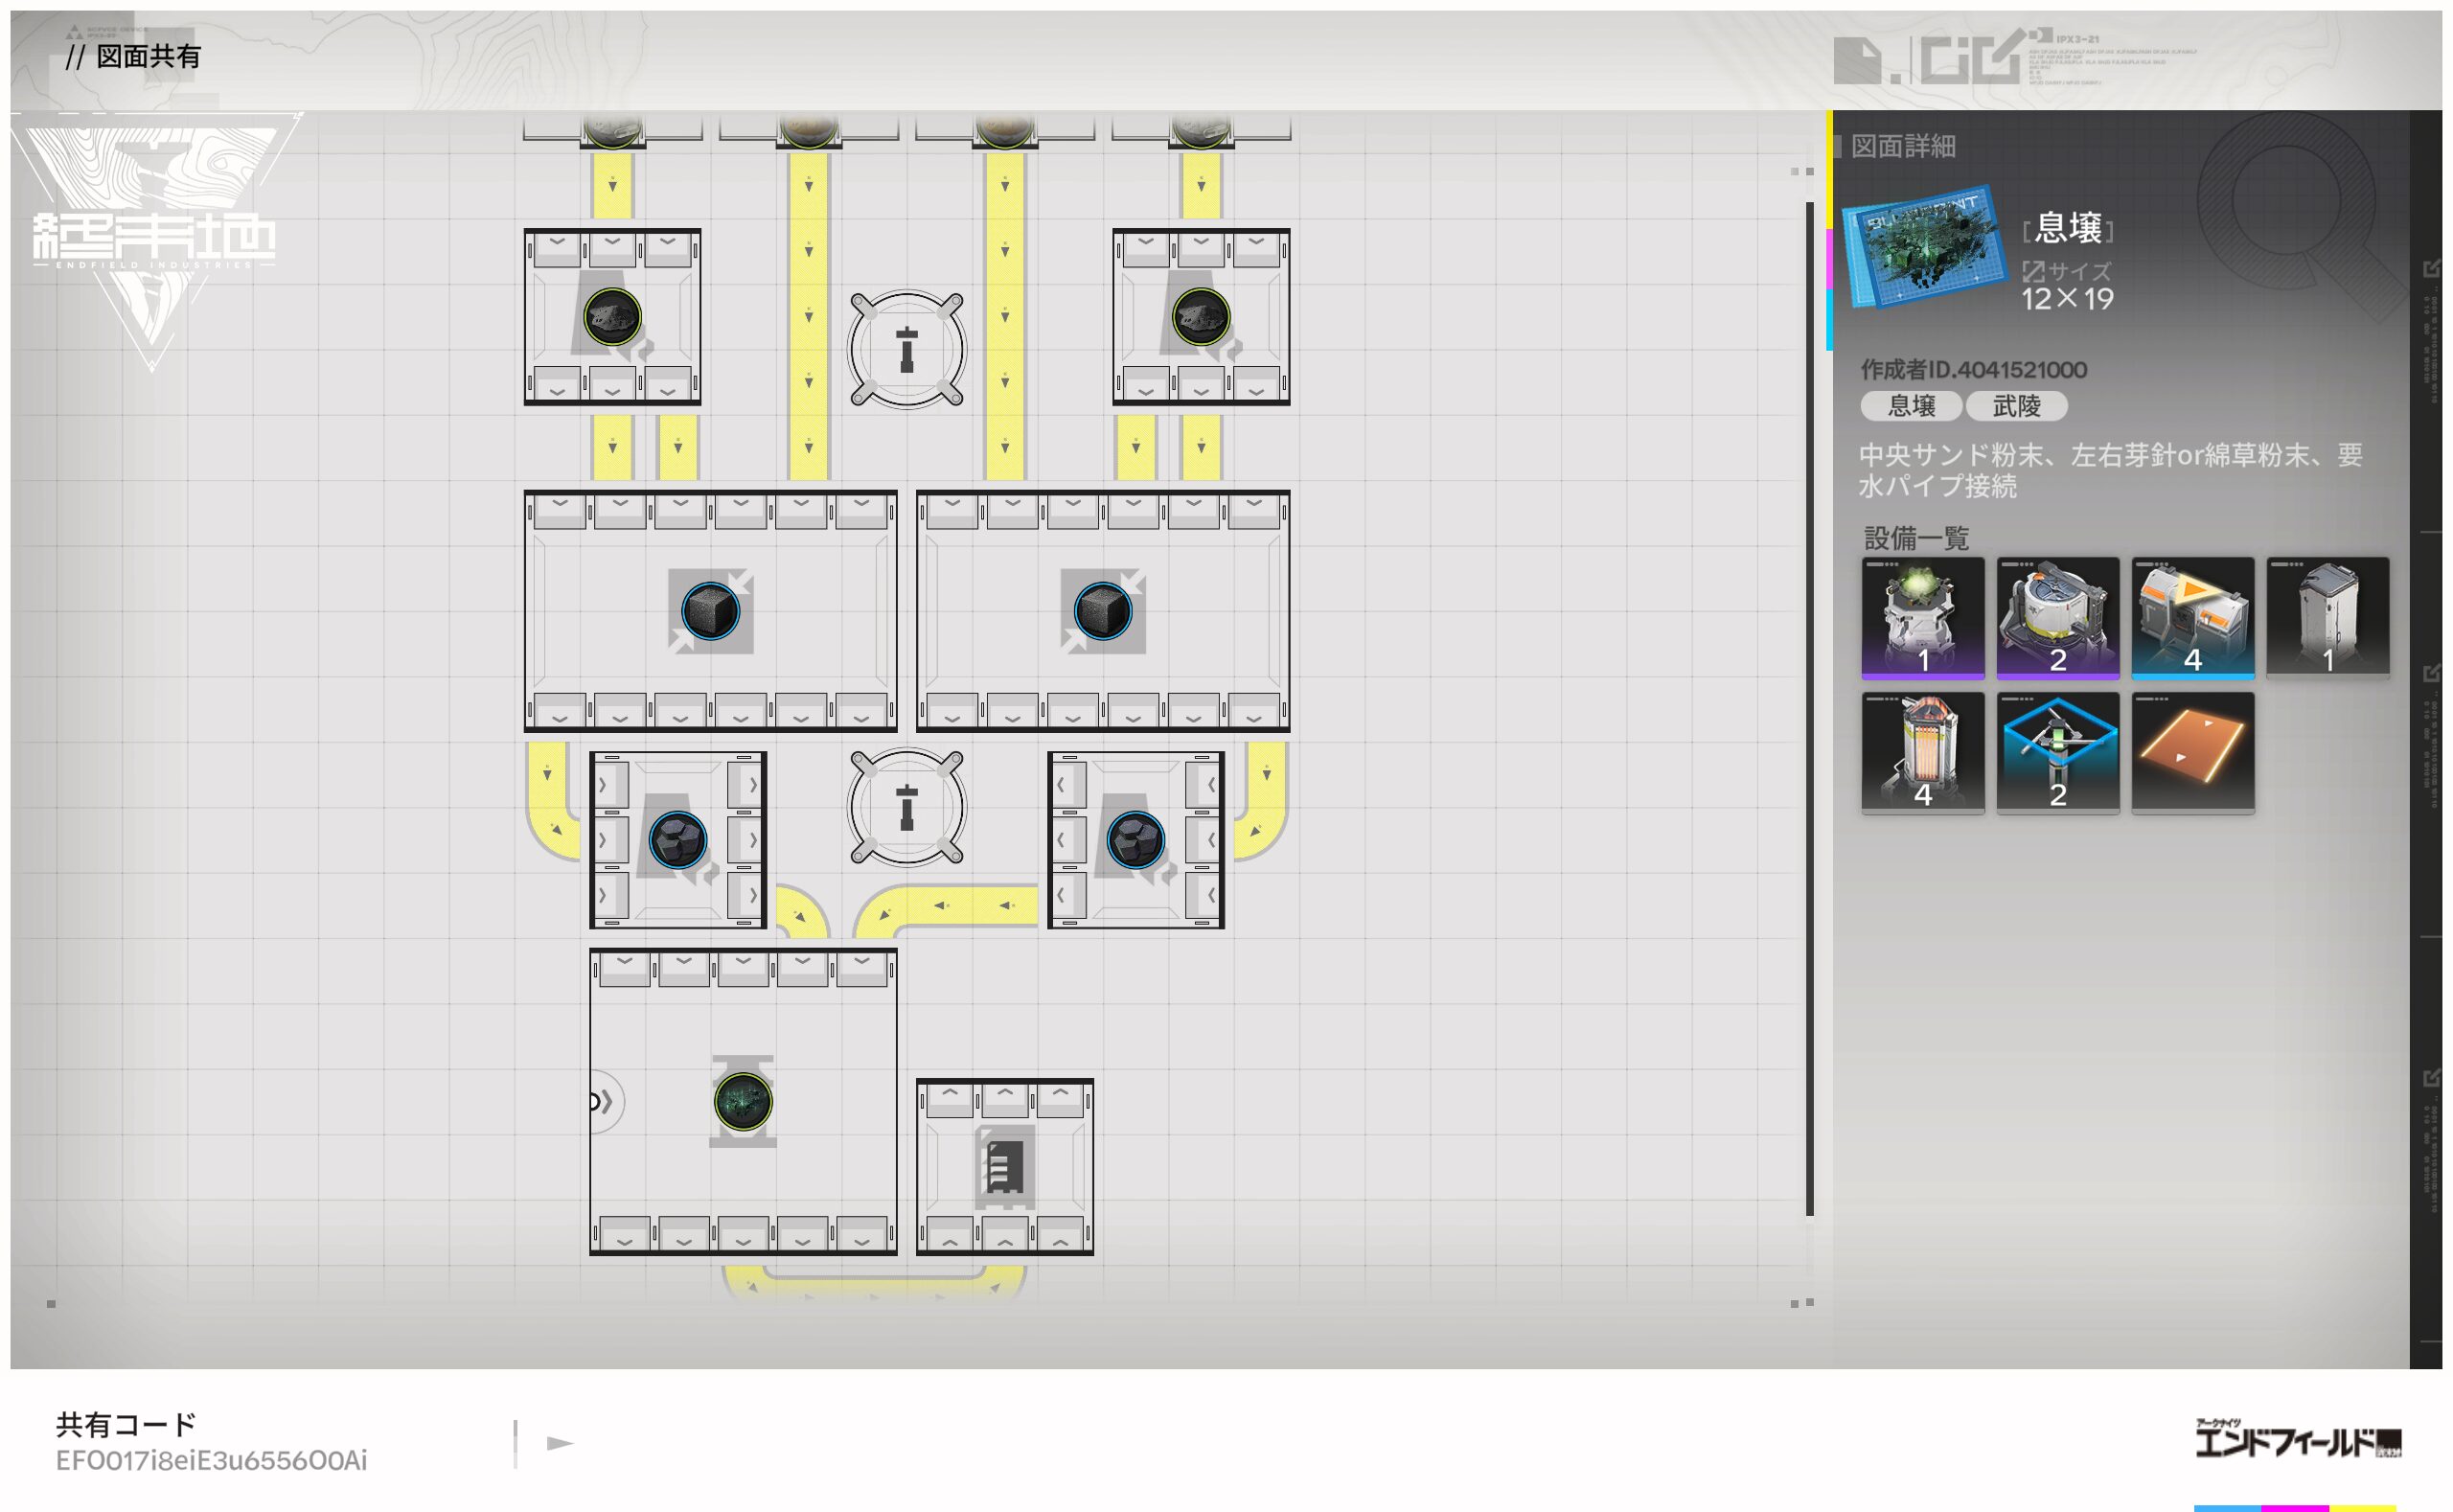Select the green-glow equipment tile with count 1
Viewport: 2453px width, 1512px height.
coord(1922,617)
